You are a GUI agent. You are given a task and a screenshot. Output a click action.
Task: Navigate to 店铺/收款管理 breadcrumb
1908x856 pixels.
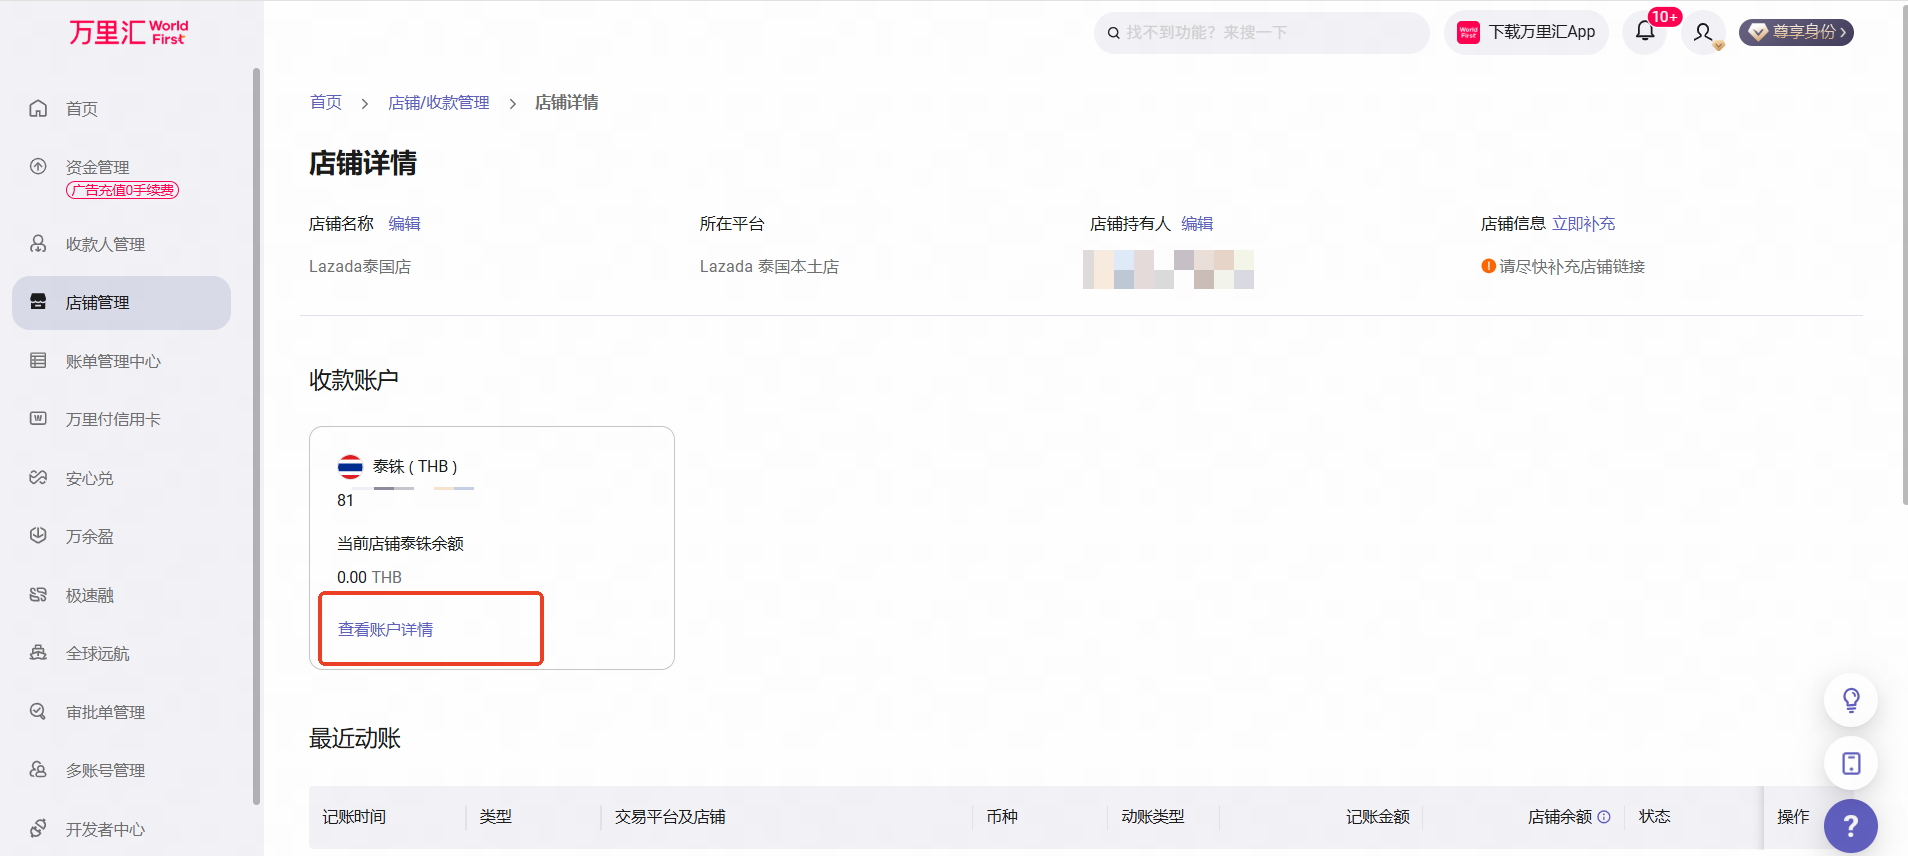pos(438,103)
